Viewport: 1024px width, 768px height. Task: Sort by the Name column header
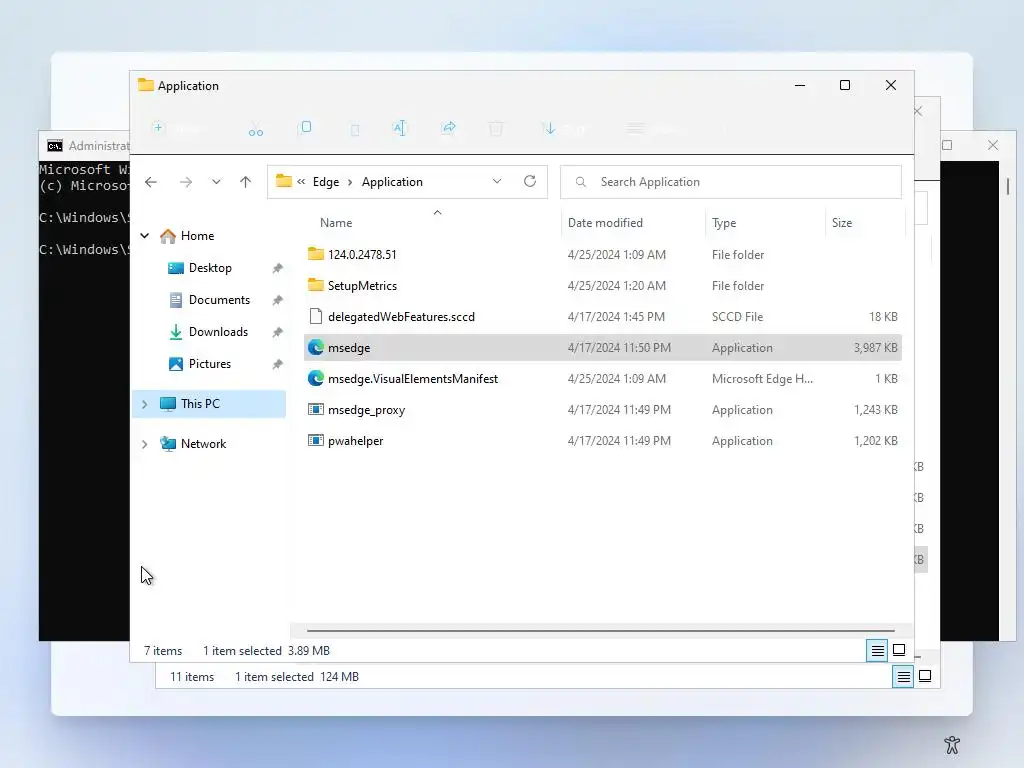[336, 223]
